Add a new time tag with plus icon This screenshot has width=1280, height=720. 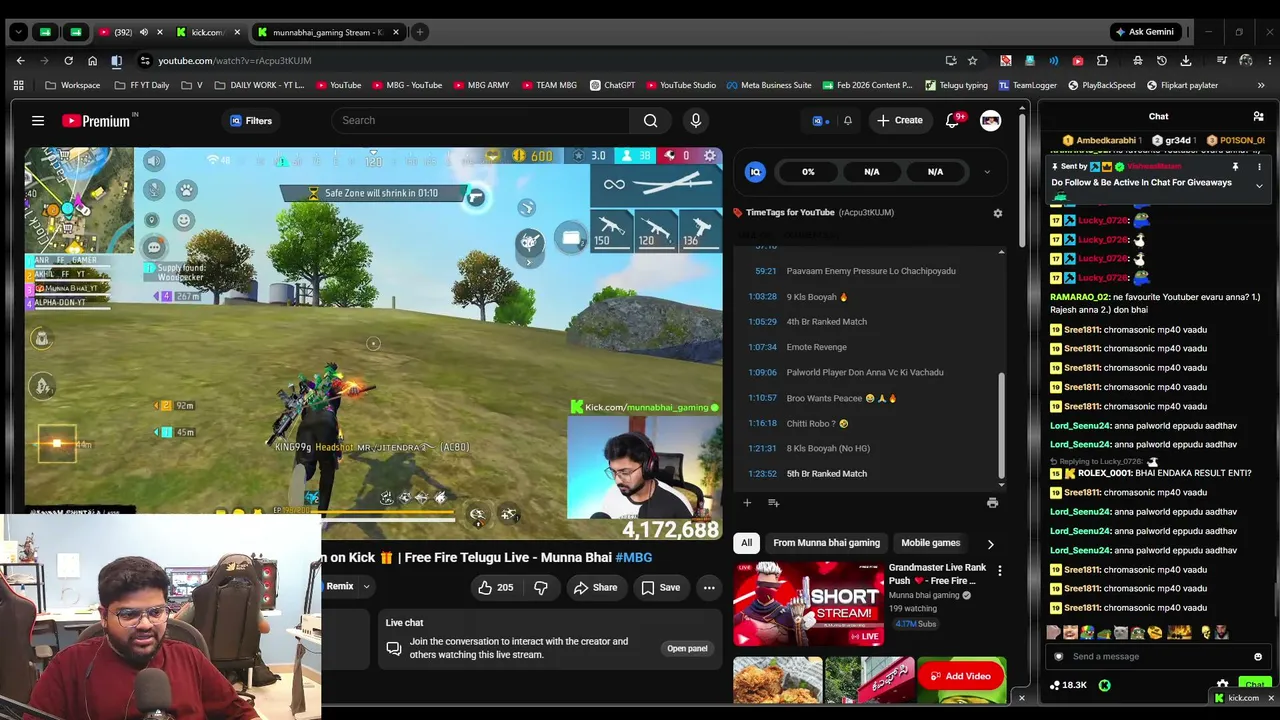(747, 503)
